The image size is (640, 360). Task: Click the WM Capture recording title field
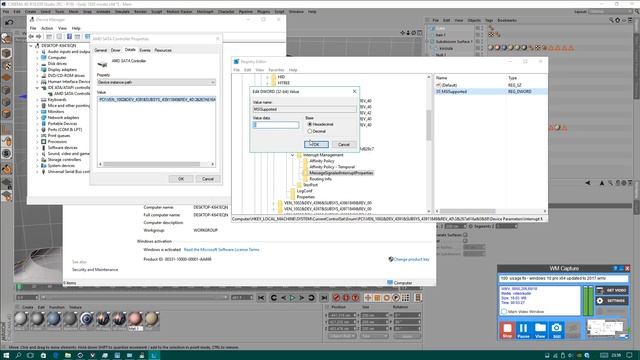click(x=563, y=278)
